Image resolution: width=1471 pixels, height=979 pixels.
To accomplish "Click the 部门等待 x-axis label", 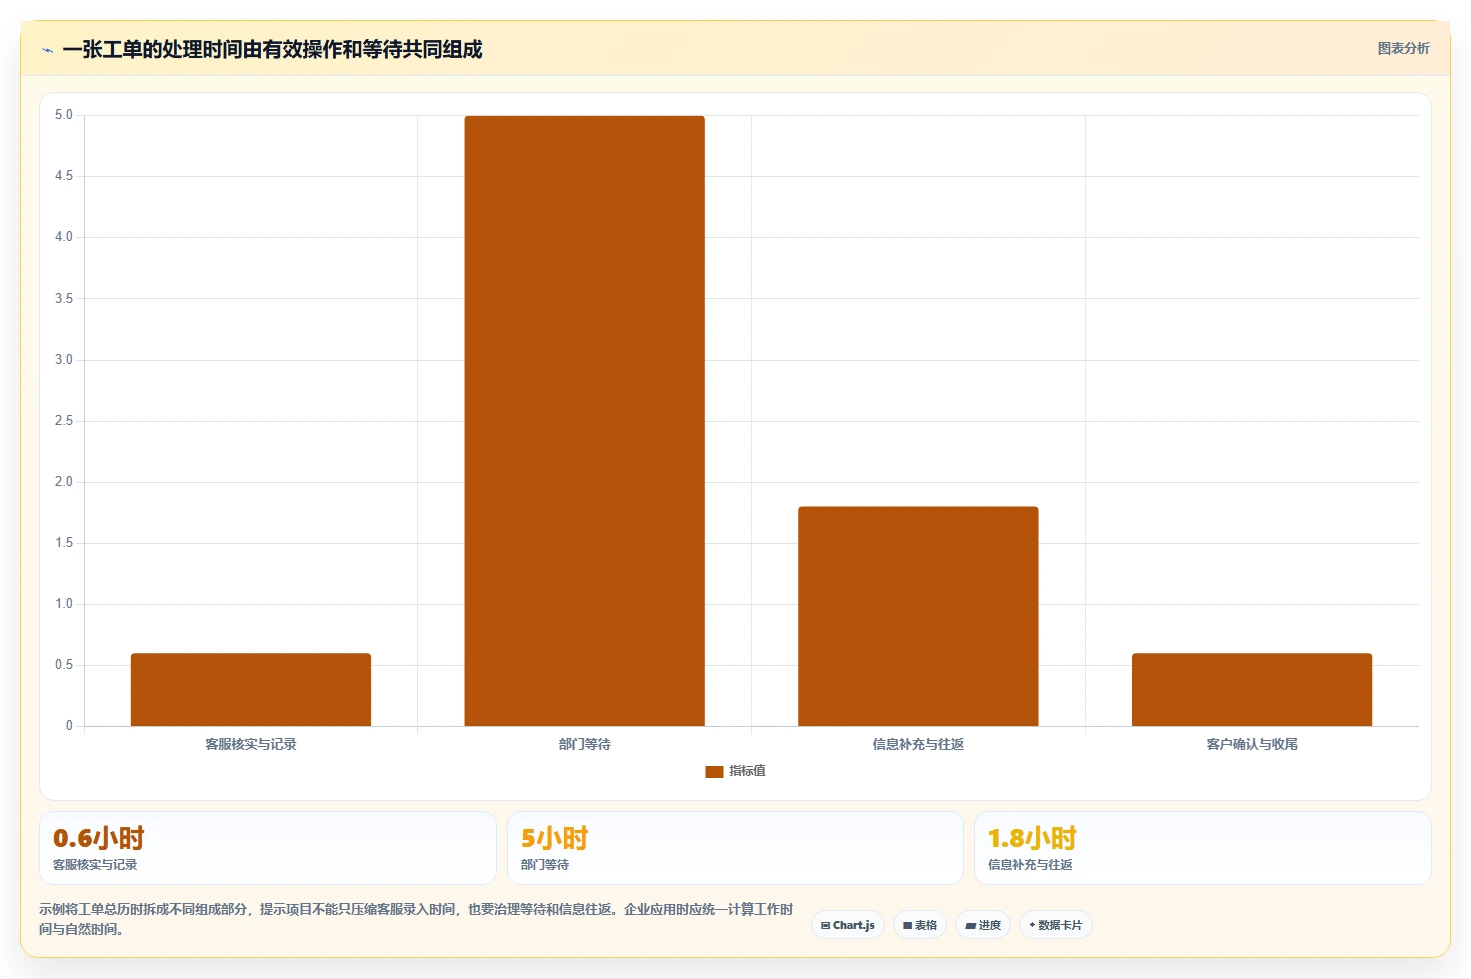I will pyautogui.click(x=584, y=744).
